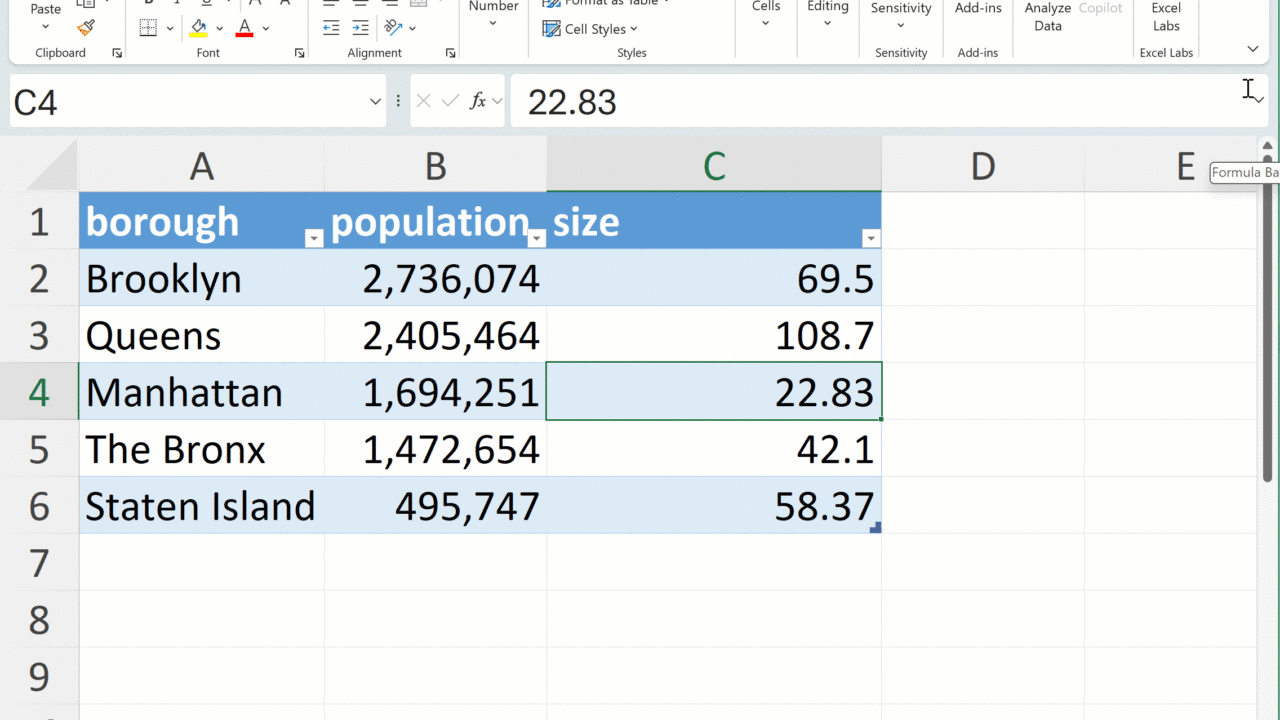Apply the red font color
This screenshot has width=1280, height=720.
(245, 28)
